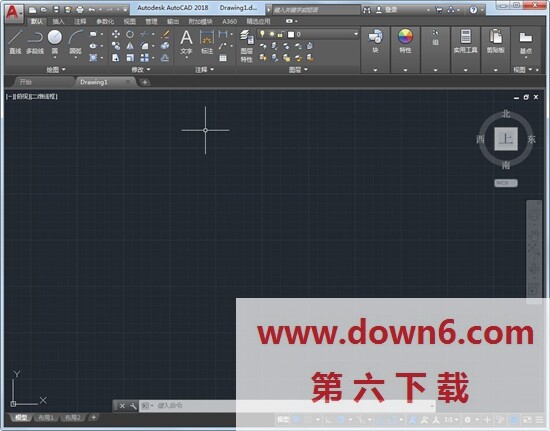Toggle the grid display in status bar
550x431 pixels.
(x=297, y=419)
